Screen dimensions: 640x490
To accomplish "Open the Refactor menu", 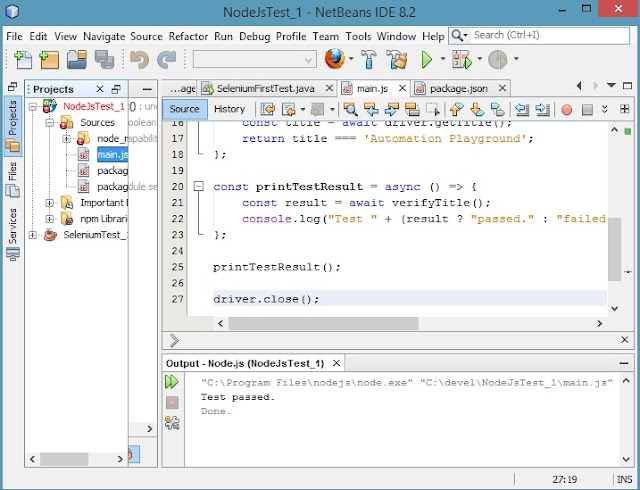I will click(188, 36).
